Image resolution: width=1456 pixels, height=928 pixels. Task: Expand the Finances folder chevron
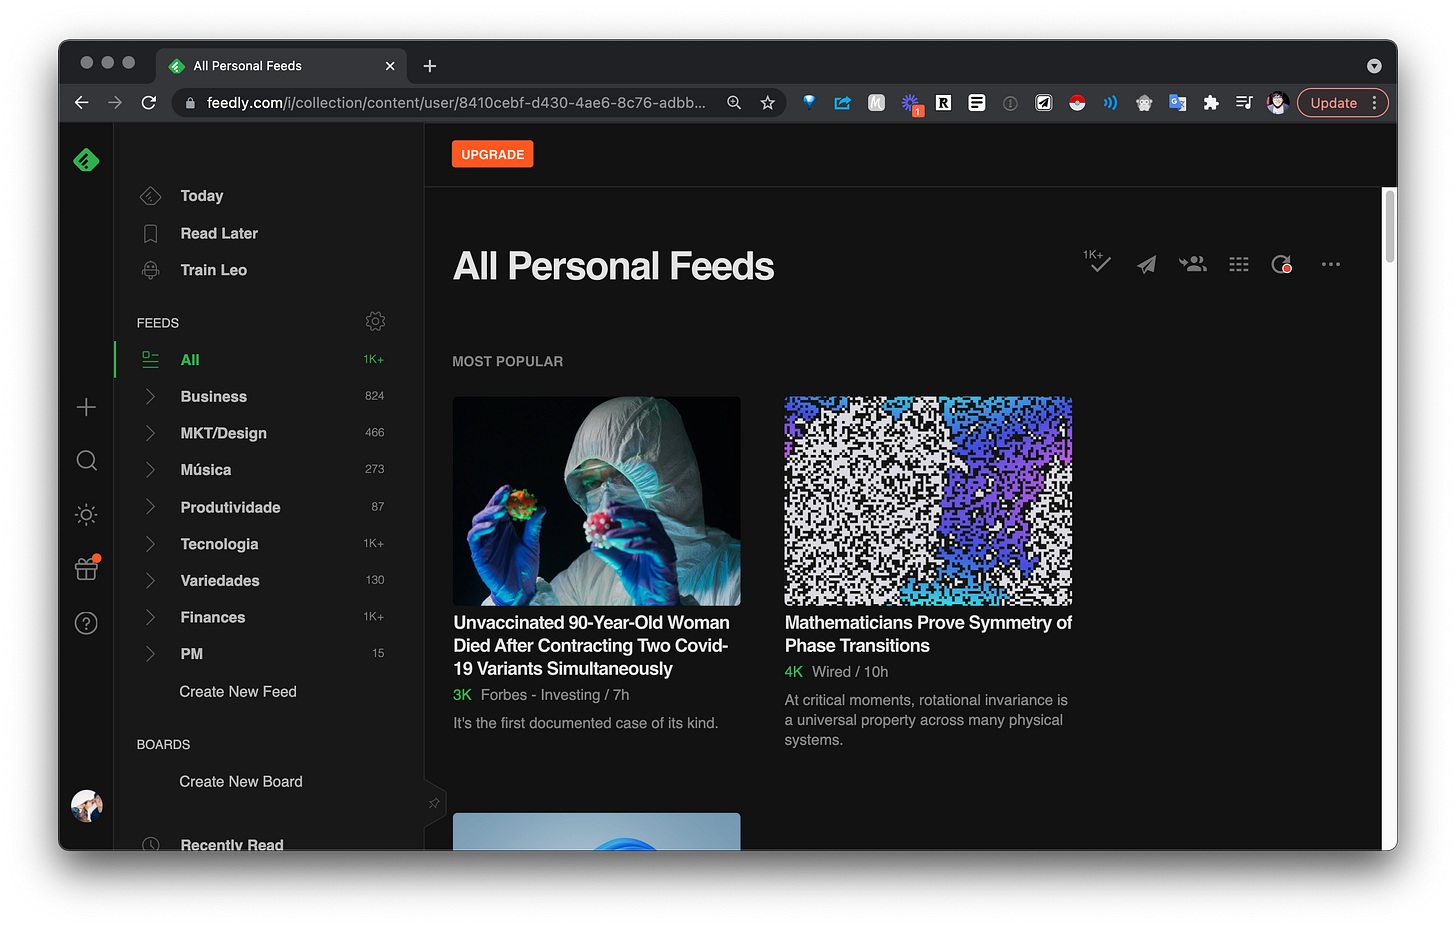pyautogui.click(x=150, y=617)
